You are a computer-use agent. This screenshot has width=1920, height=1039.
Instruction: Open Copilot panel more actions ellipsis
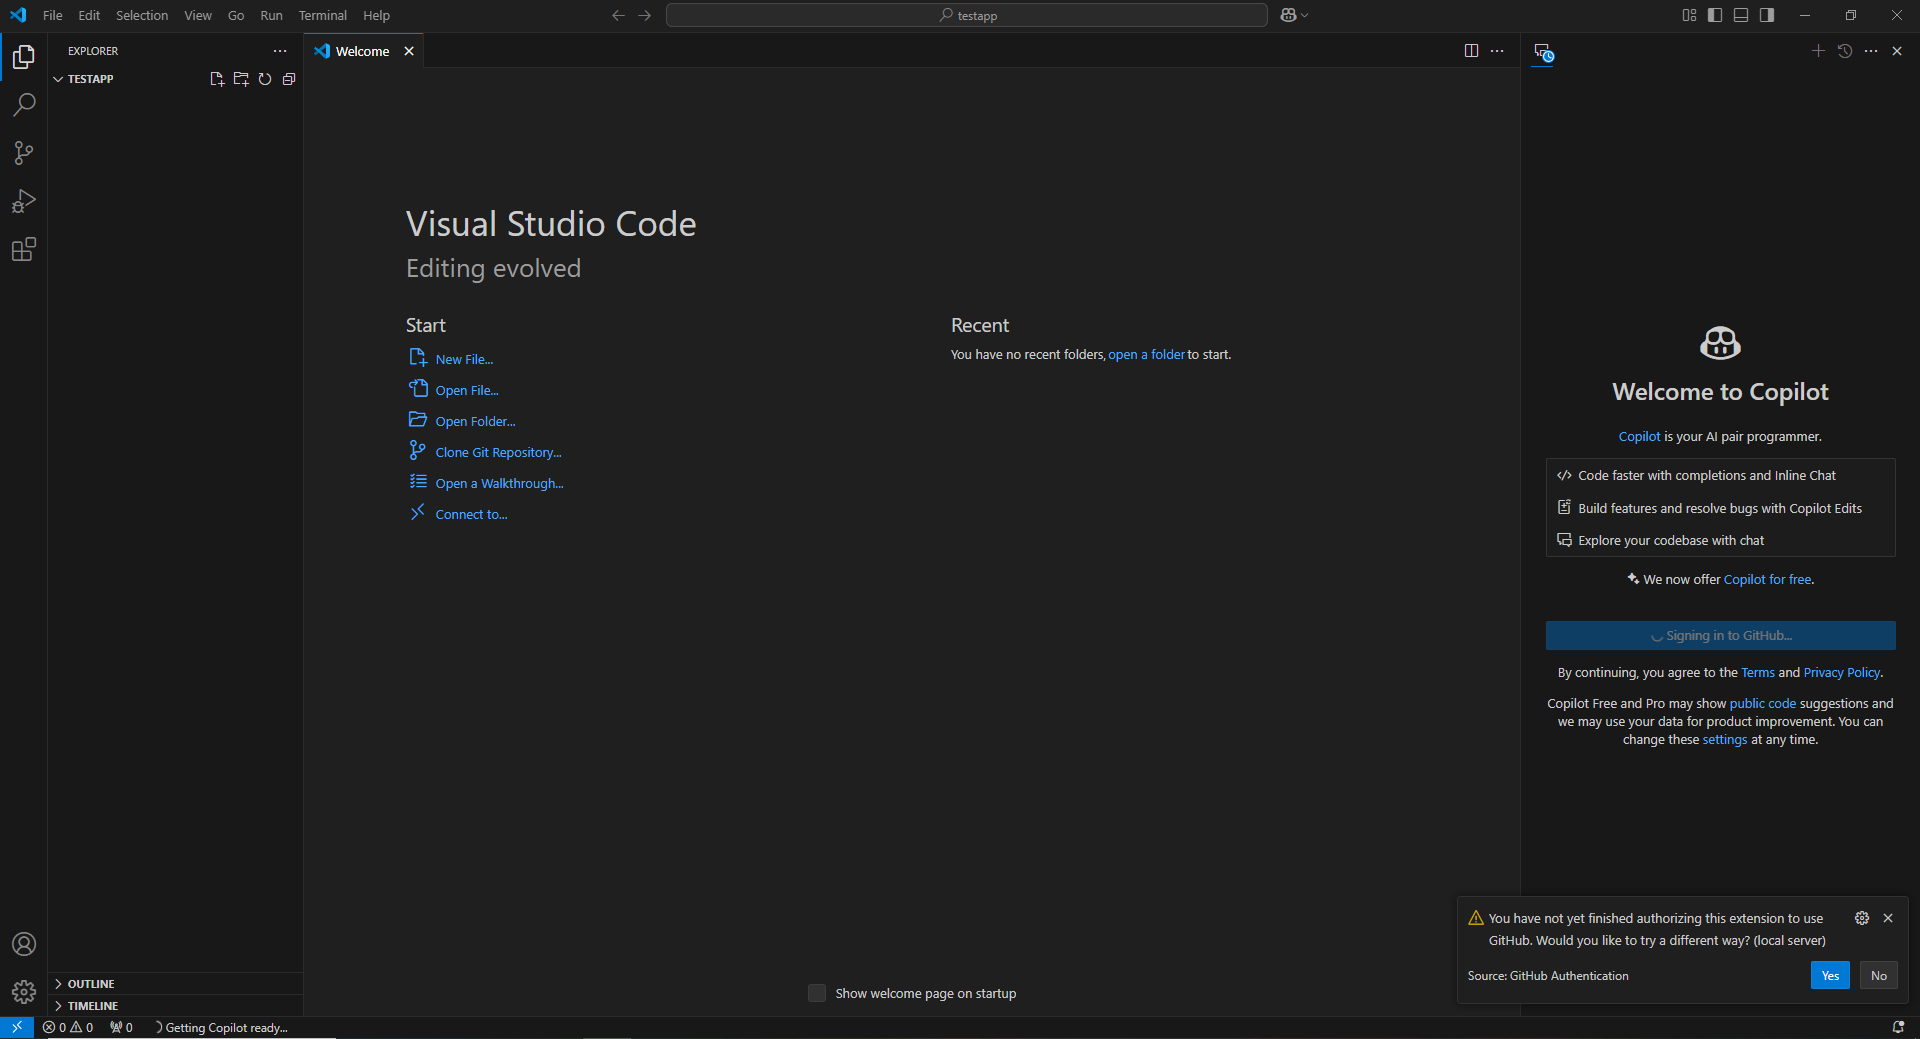click(1871, 51)
